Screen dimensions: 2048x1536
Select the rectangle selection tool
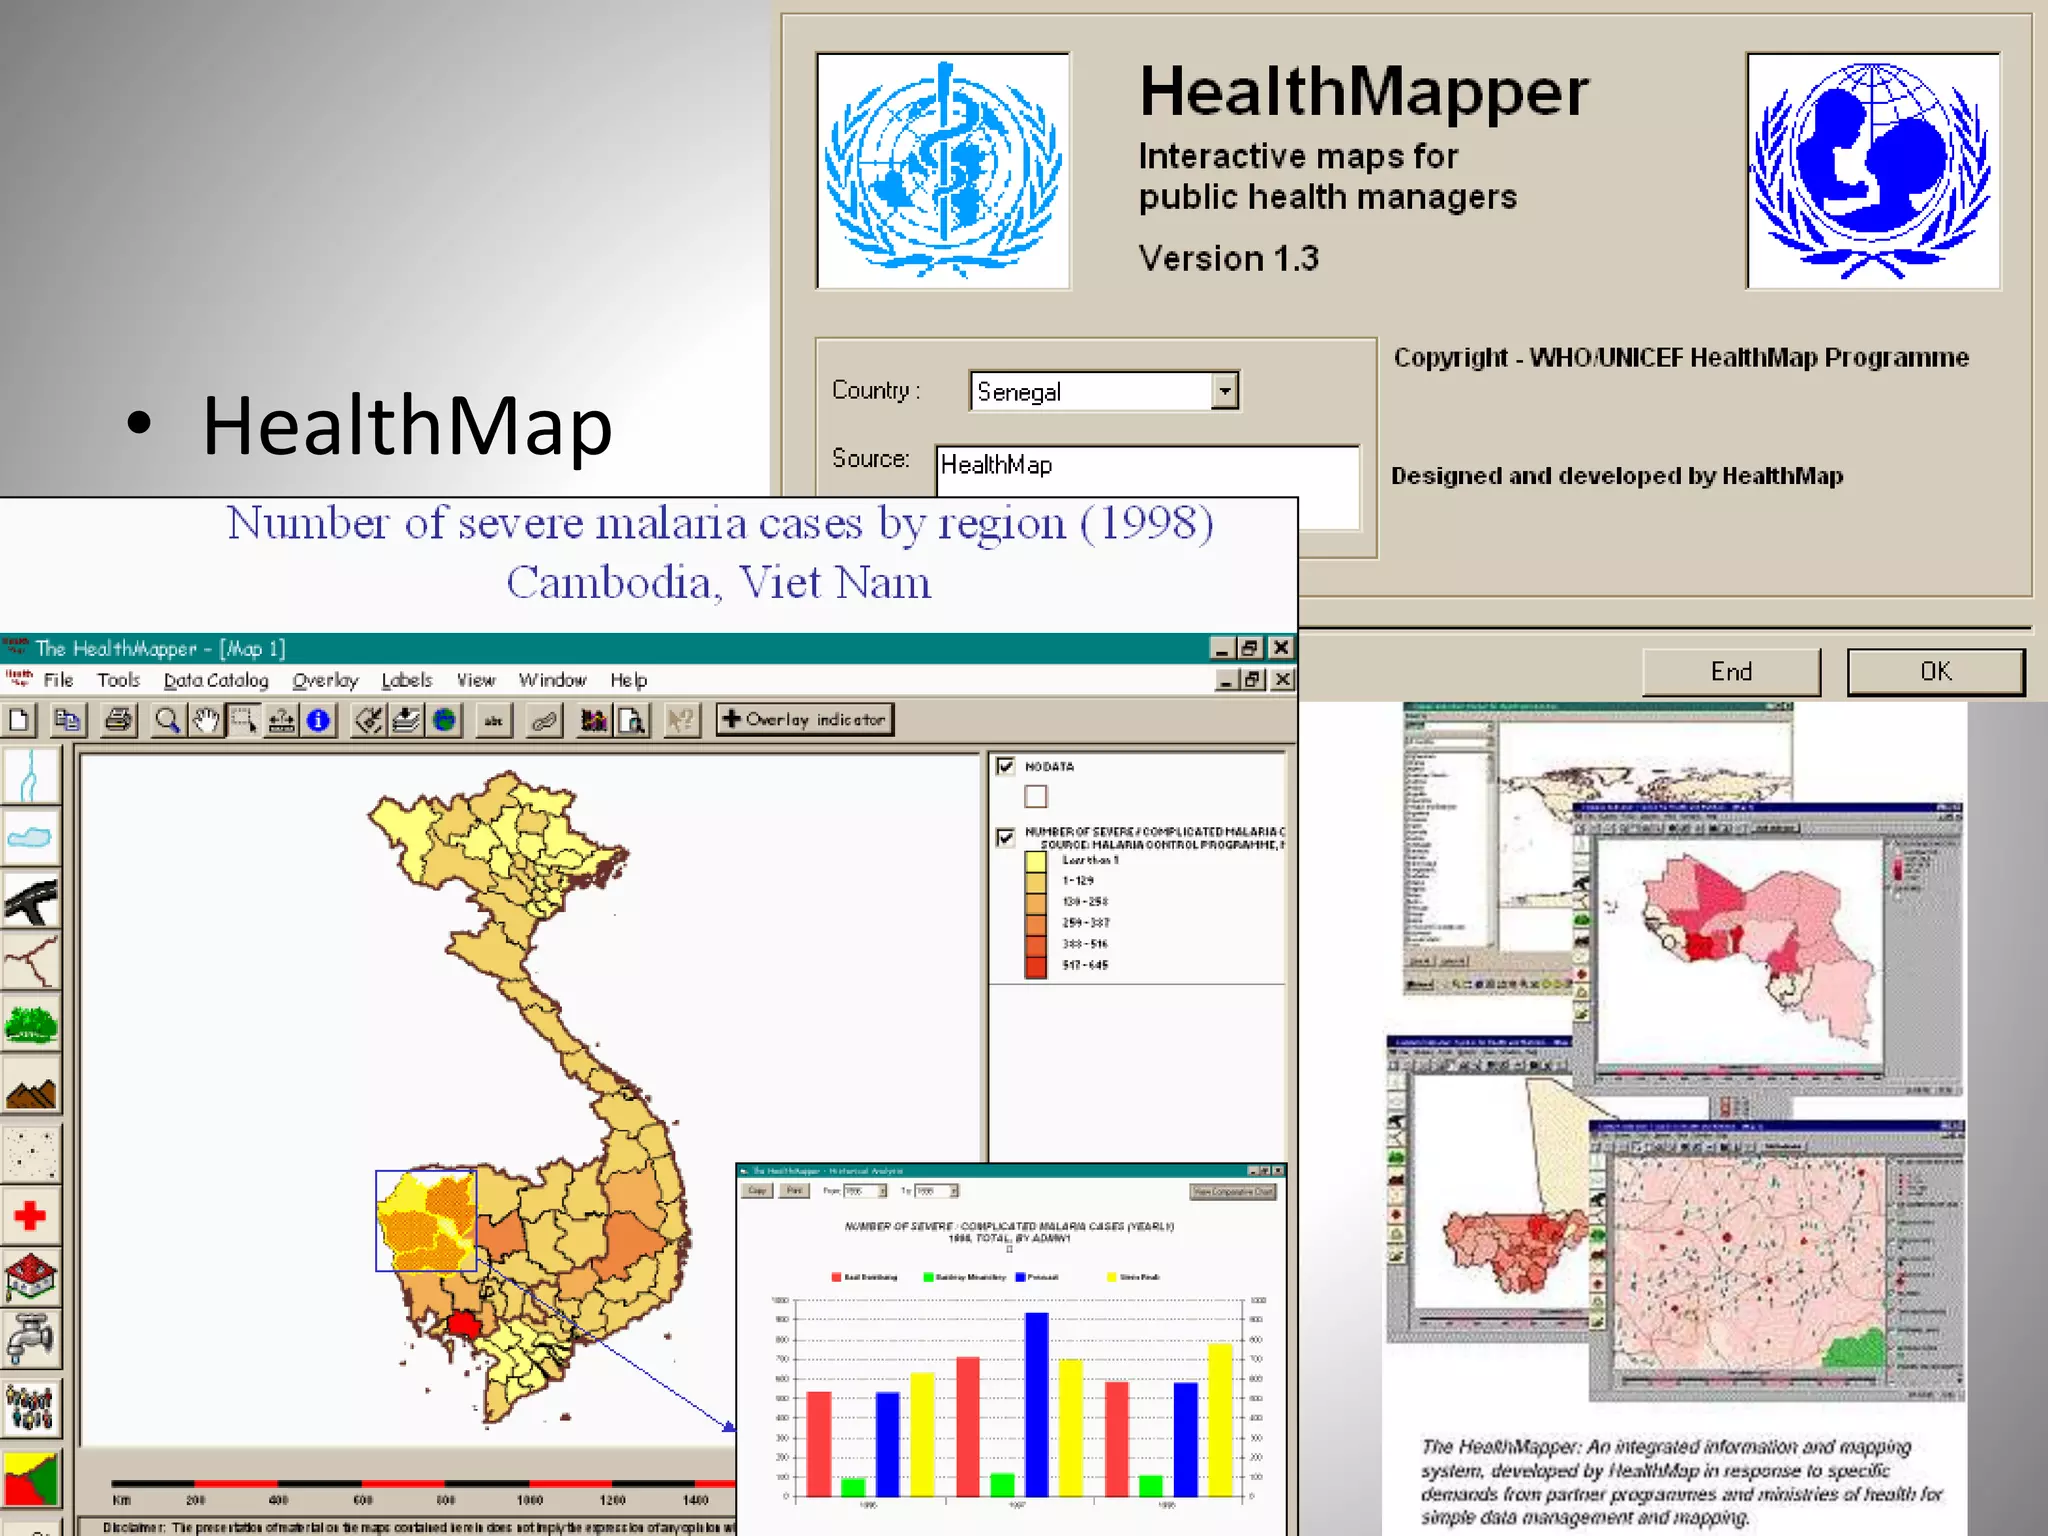point(243,720)
